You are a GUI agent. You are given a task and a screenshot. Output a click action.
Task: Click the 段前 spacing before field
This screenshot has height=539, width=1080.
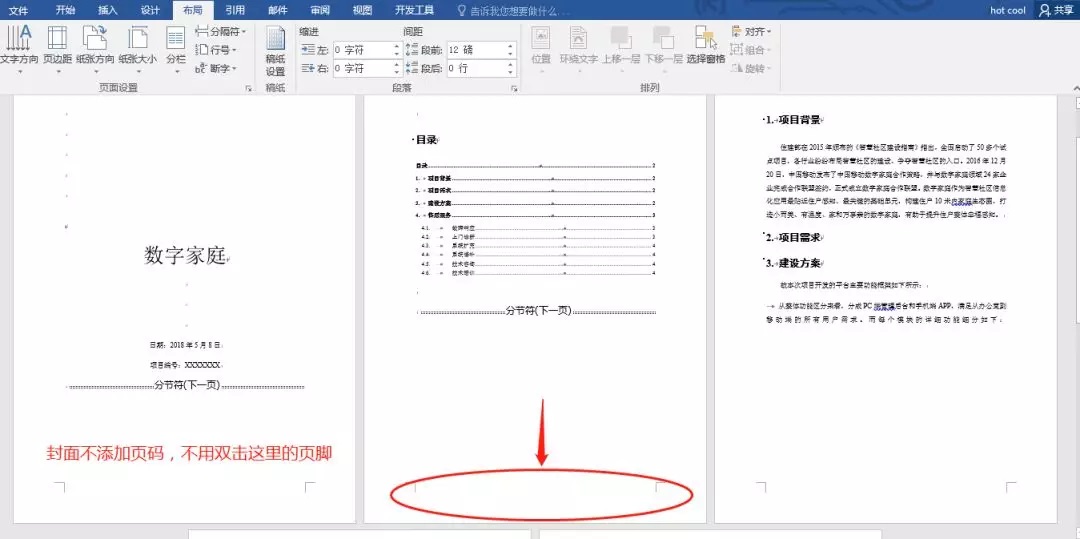pos(474,49)
